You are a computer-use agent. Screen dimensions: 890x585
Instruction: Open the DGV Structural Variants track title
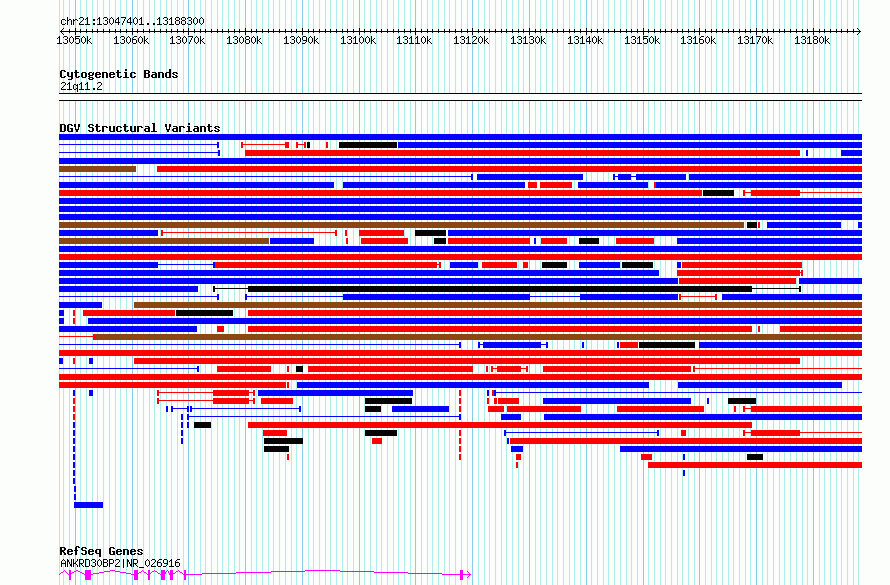[x=140, y=128]
